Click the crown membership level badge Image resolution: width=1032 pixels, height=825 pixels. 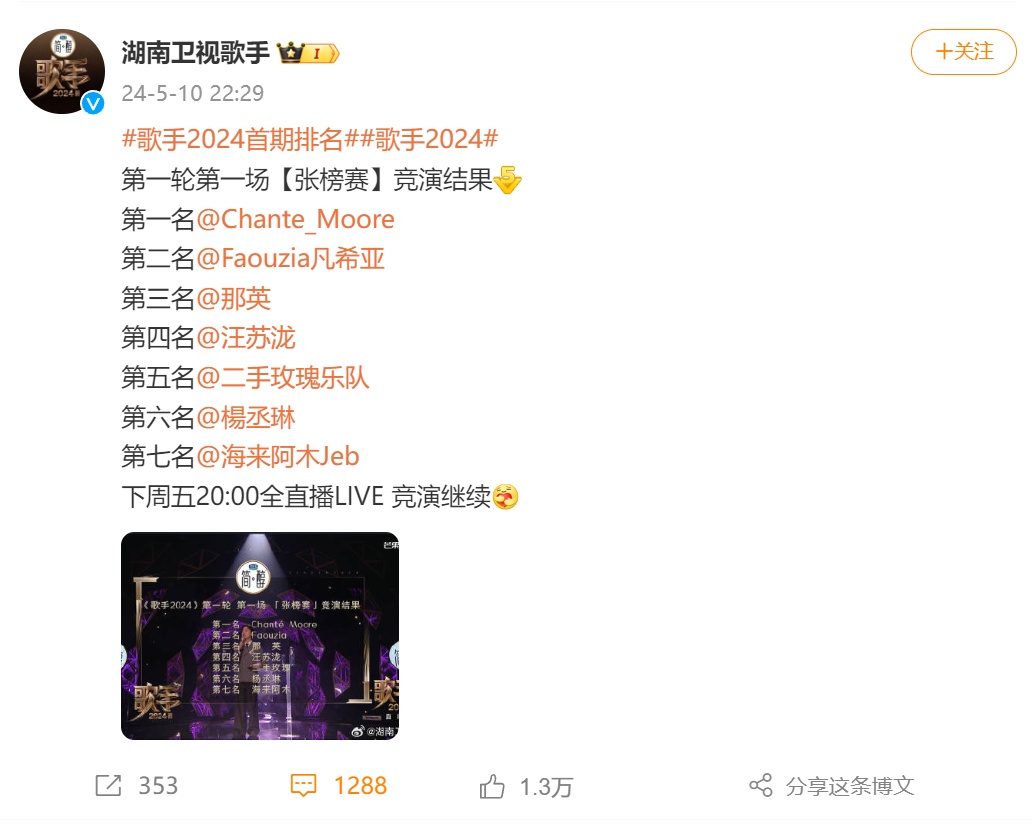308,53
